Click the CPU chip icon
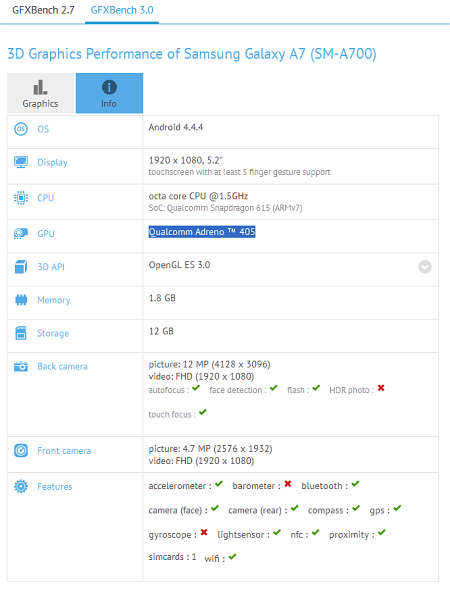 [21, 198]
